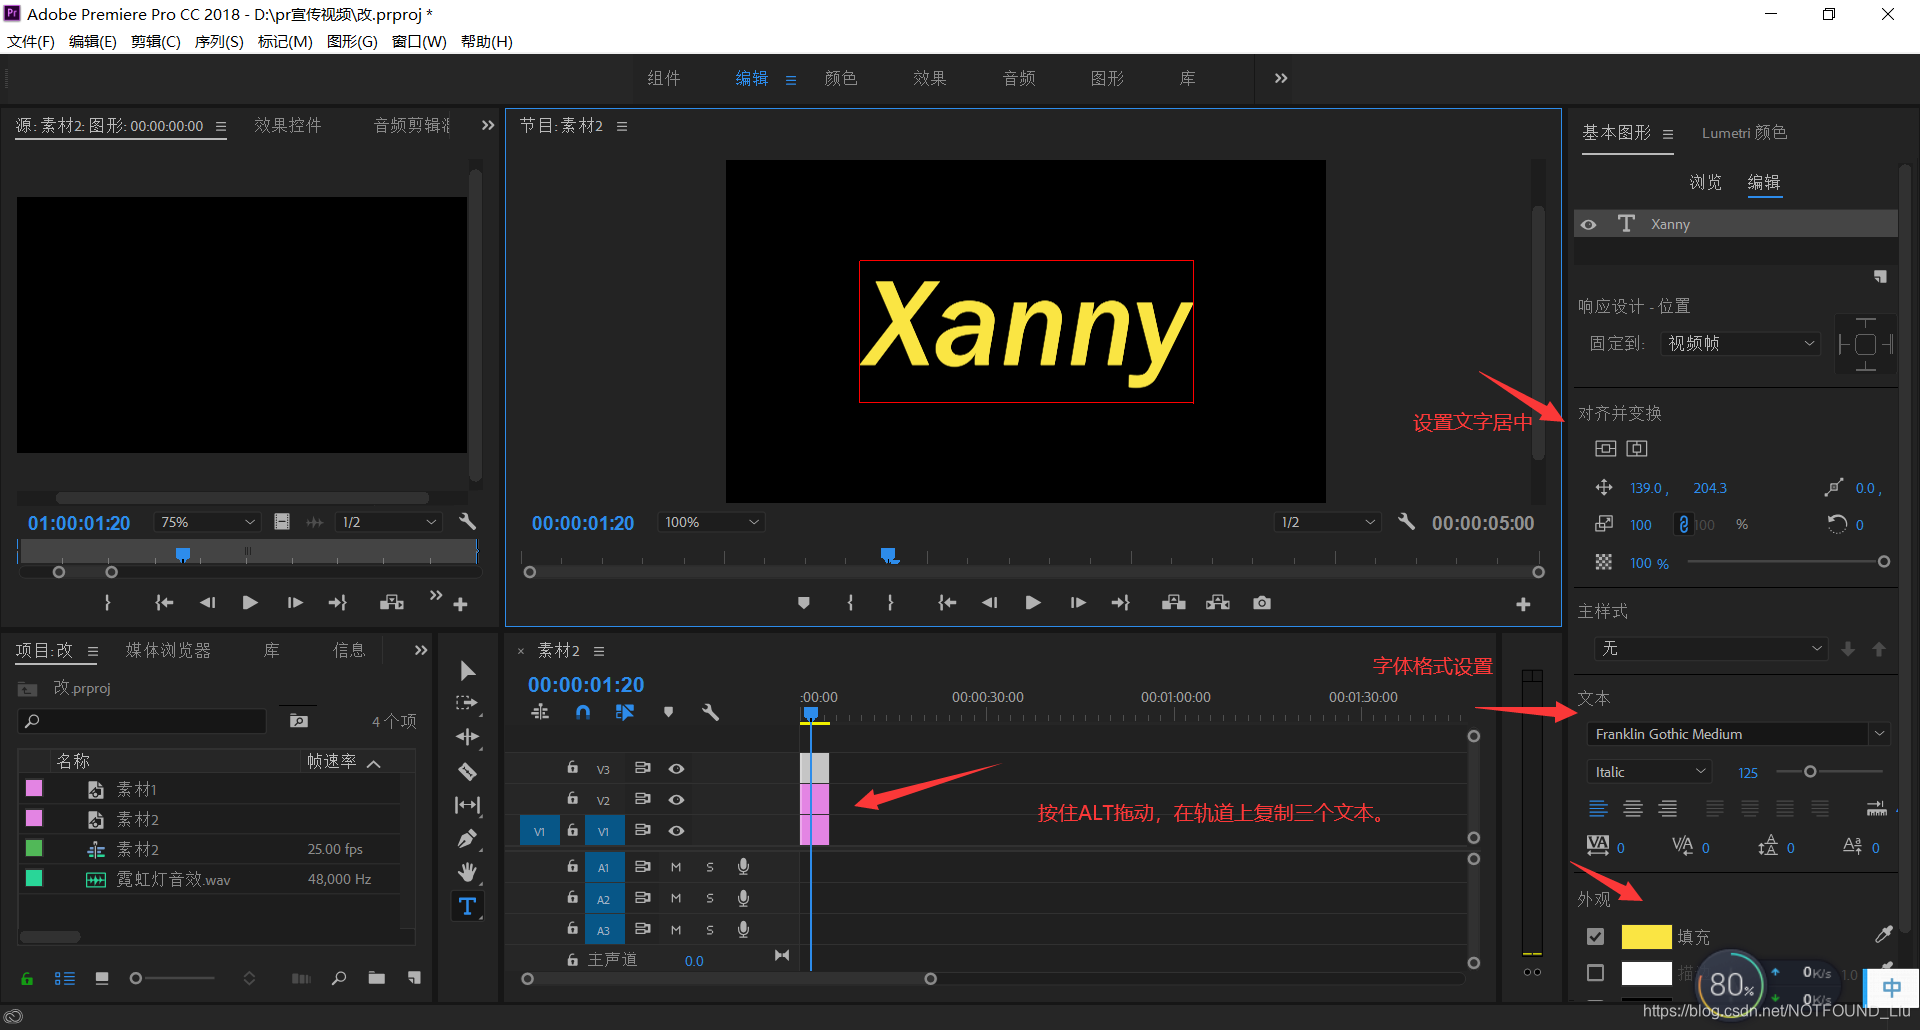Image resolution: width=1920 pixels, height=1030 pixels.
Task: Select the Pen tool
Action: pyautogui.click(x=467, y=839)
